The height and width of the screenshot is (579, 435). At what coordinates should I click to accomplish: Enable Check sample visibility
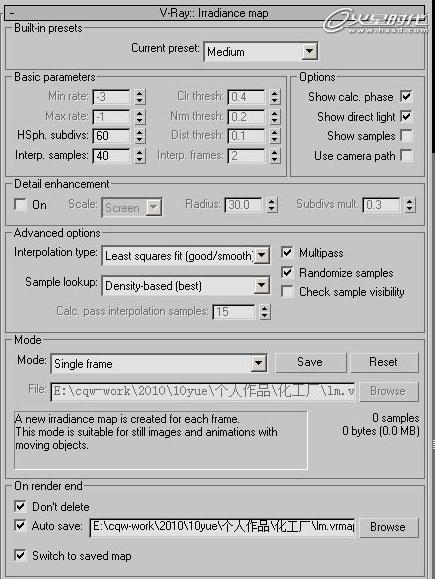pyautogui.click(x=287, y=292)
